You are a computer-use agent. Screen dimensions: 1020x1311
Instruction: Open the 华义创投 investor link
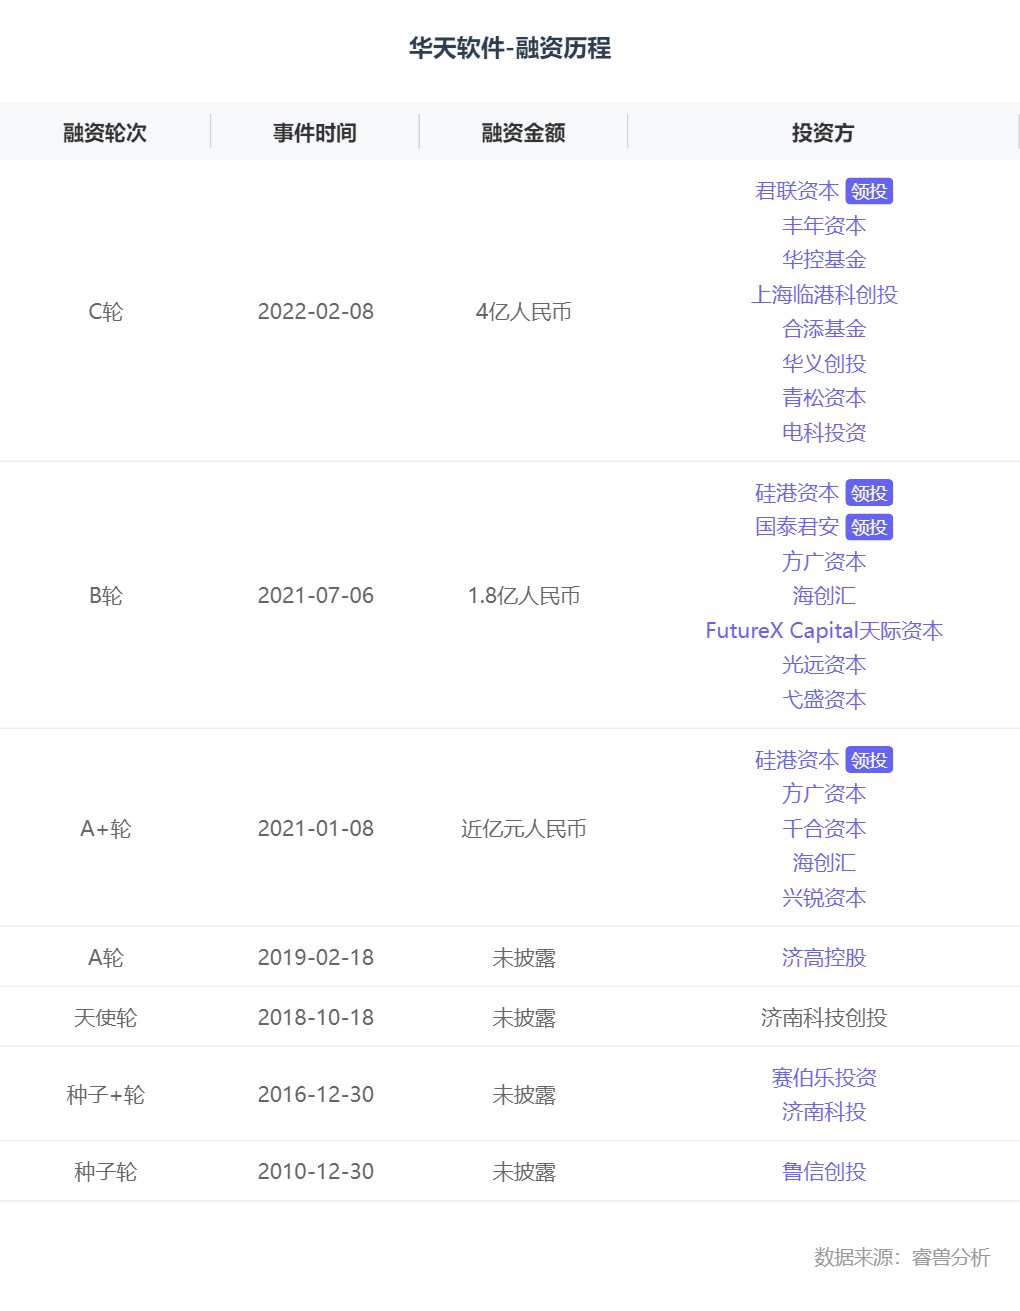click(824, 364)
